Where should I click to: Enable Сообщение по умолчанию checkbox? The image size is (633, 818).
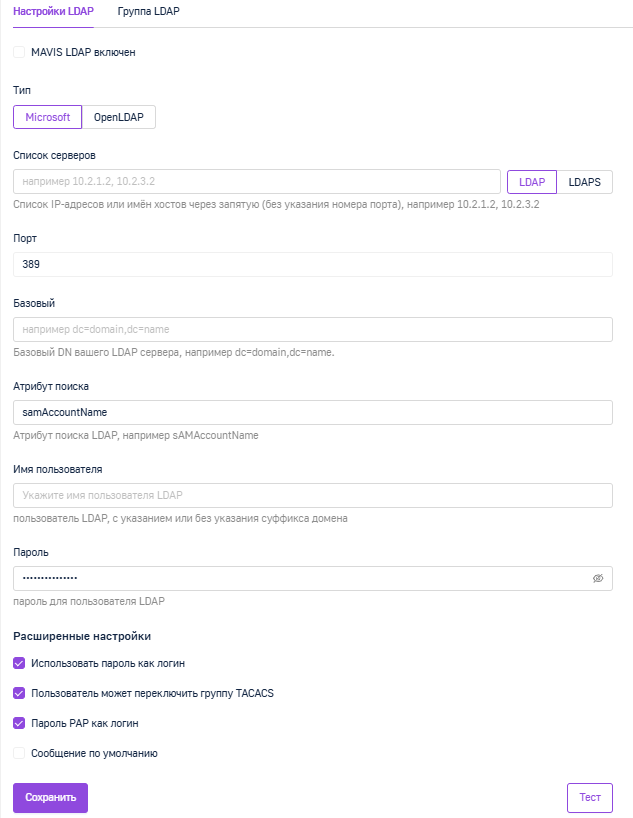pos(19,753)
